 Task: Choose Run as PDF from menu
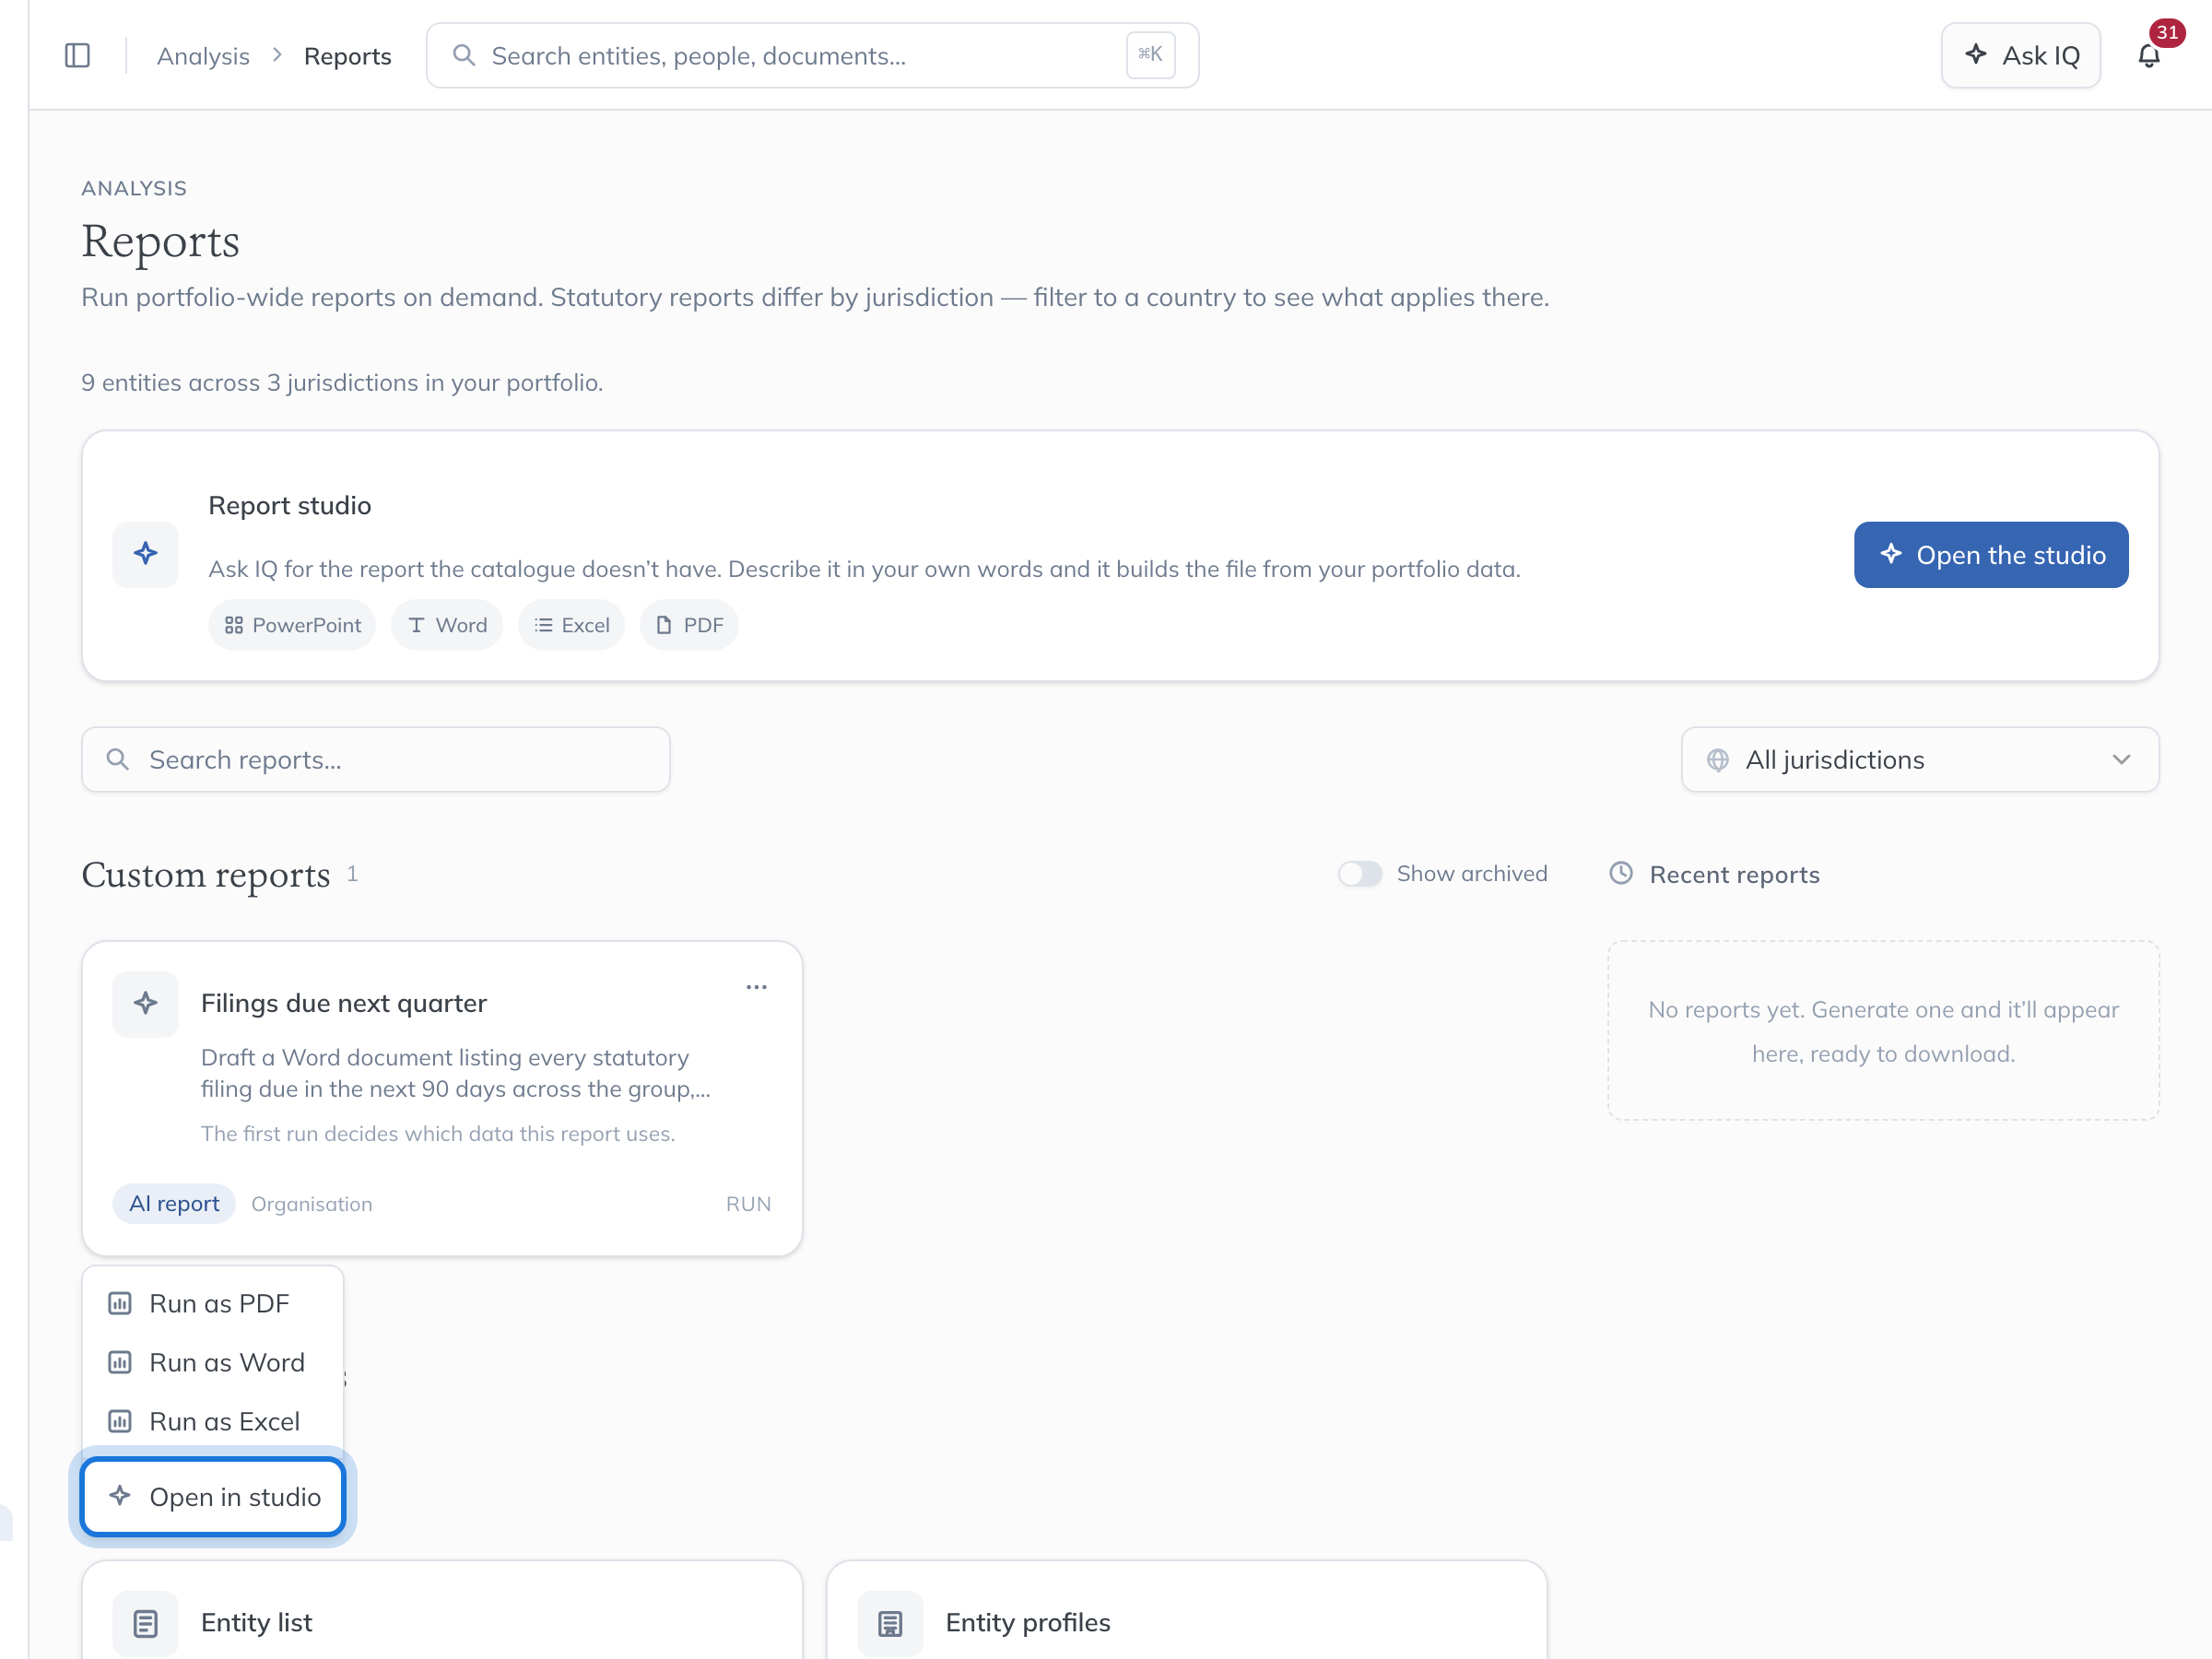pos(213,1303)
